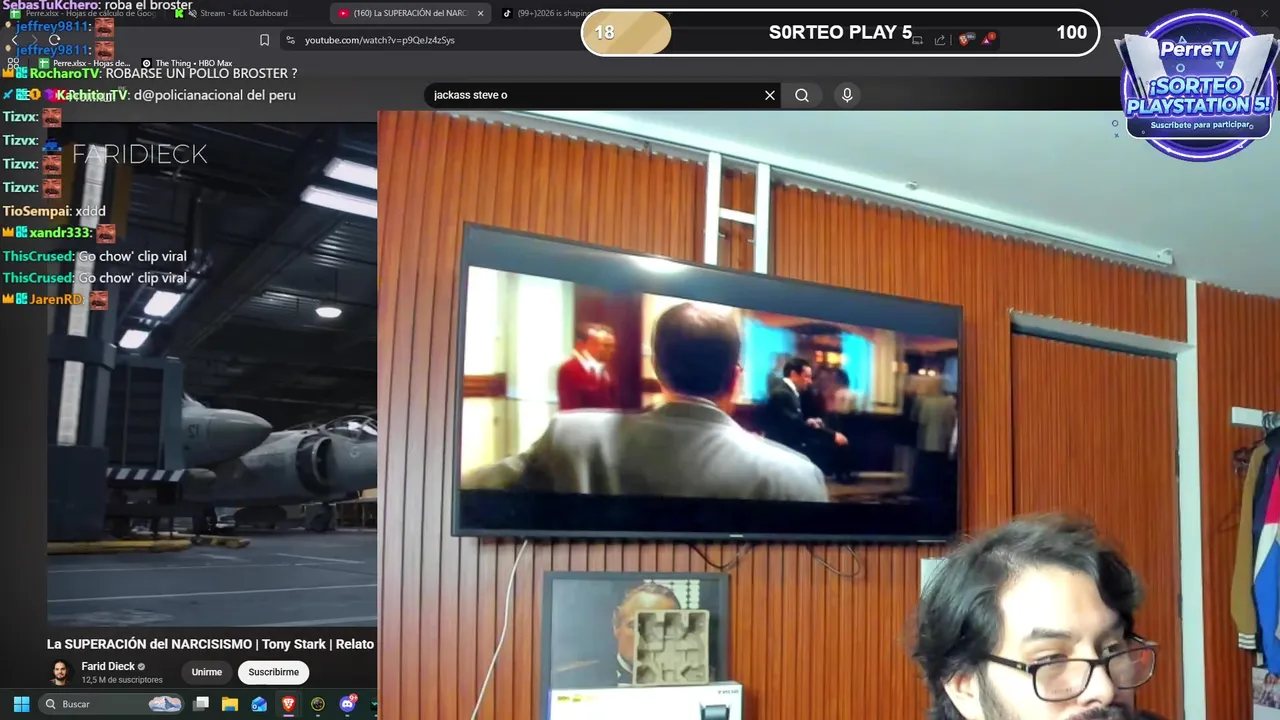Open Outlook from taskbar
Screen dimensions: 1280x720
[259, 704]
